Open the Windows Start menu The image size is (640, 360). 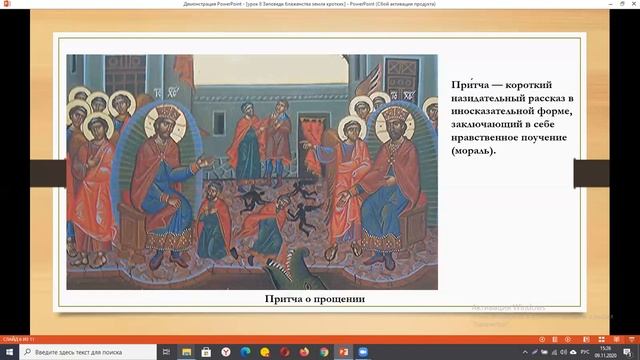(9, 352)
